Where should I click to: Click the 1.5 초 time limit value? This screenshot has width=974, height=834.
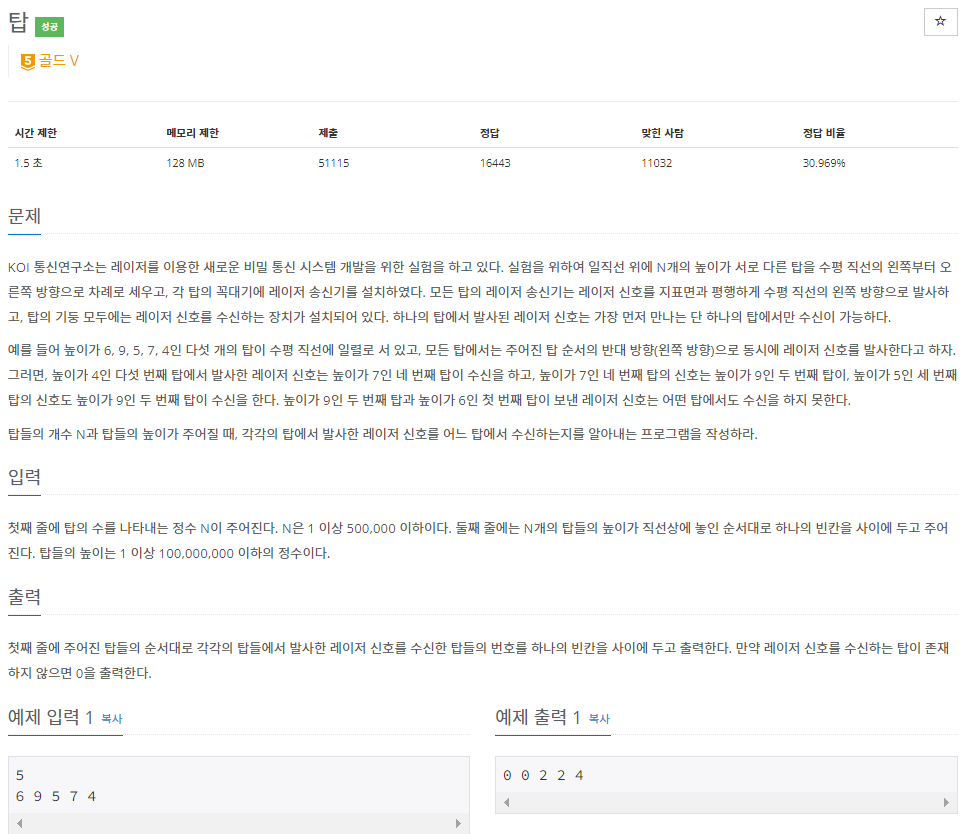coord(29,163)
